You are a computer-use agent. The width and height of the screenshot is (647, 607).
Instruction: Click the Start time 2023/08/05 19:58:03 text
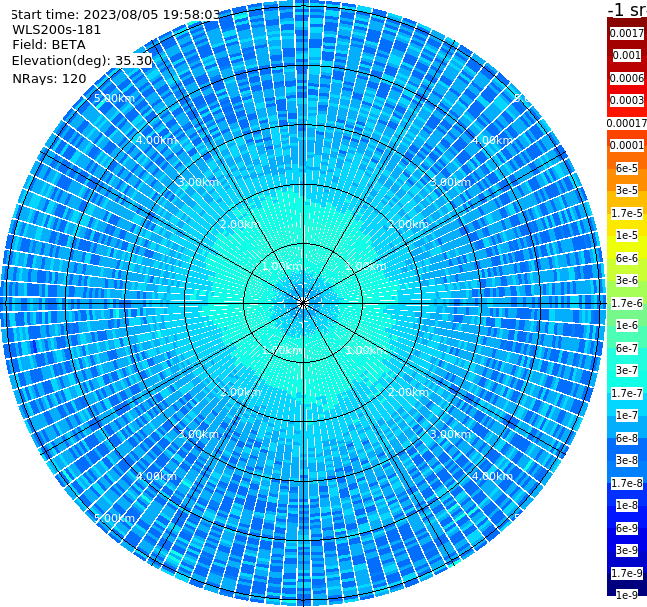coord(116,15)
